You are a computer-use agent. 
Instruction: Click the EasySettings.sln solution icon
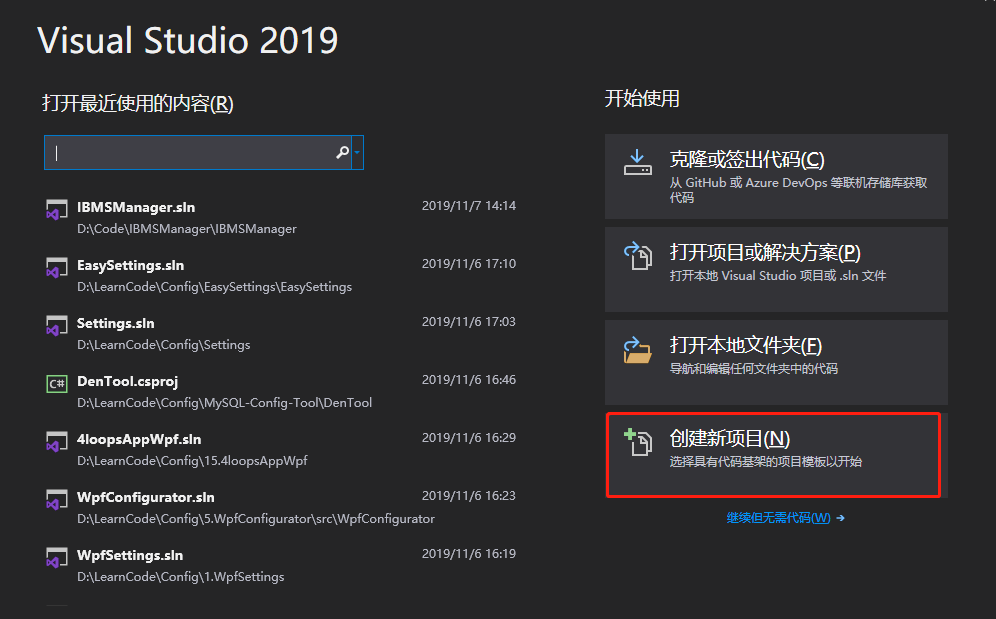57,268
